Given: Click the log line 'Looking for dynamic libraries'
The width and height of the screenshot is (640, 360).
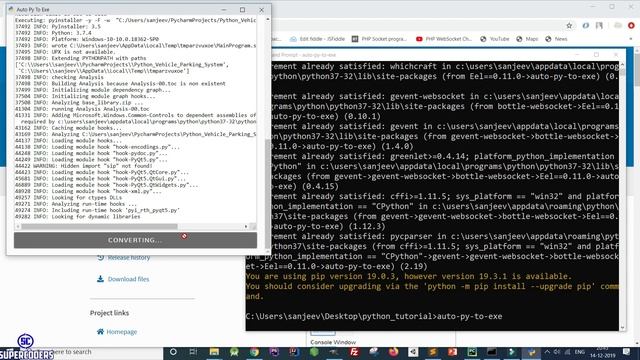Looking at the screenshot, I should (x=78, y=217).
